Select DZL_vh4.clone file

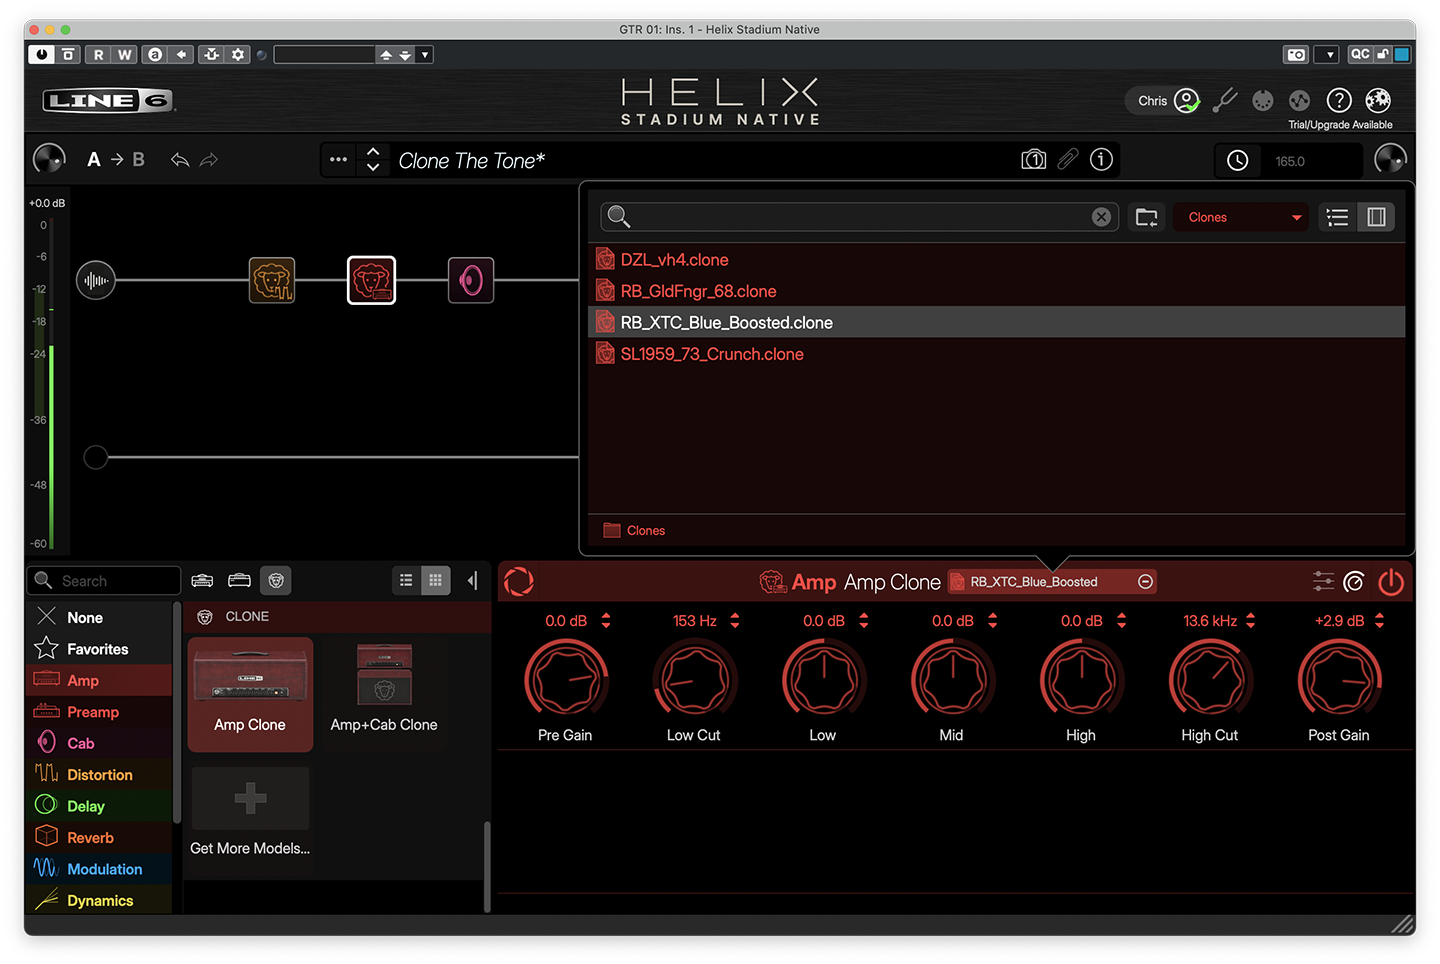coord(998,260)
